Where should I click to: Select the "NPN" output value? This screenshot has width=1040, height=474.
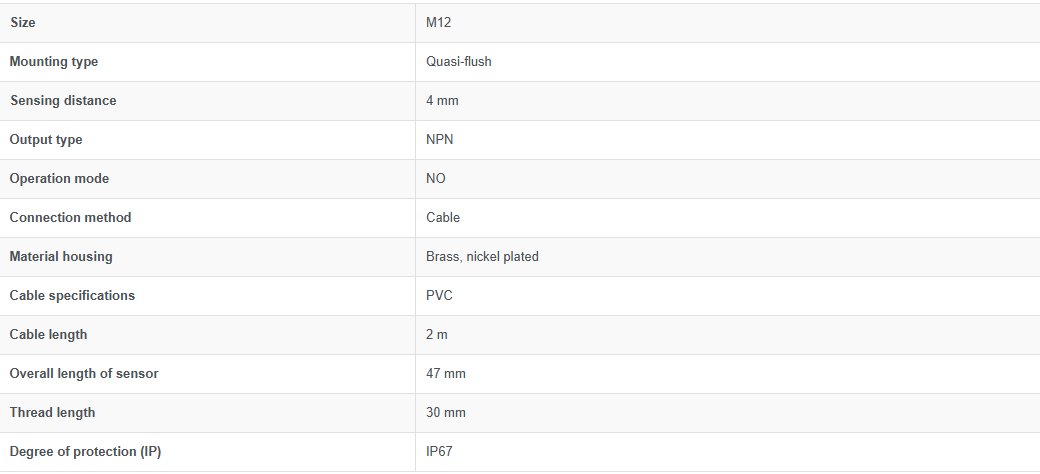click(439, 140)
